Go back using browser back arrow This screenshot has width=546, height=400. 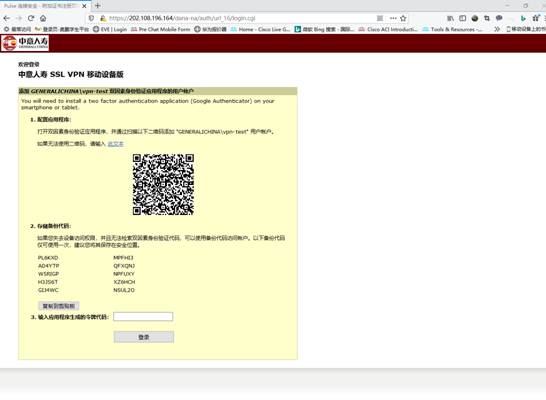[7, 18]
